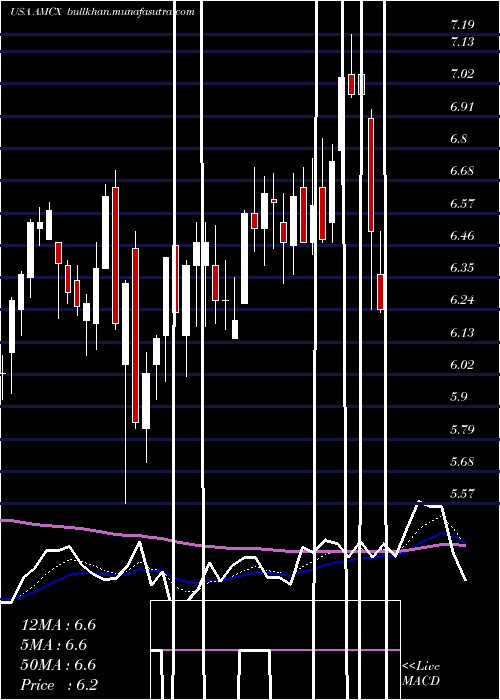Click the USA AMCX ticker label
The height and width of the screenshot is (700, 500).
pyautogui.click(x=37, y=12)
